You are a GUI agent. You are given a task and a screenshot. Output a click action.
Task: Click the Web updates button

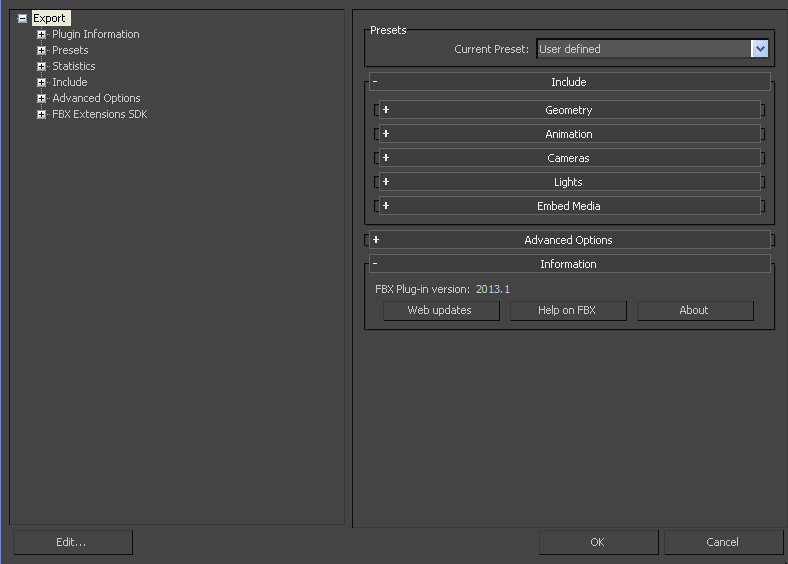coord(439,310)
